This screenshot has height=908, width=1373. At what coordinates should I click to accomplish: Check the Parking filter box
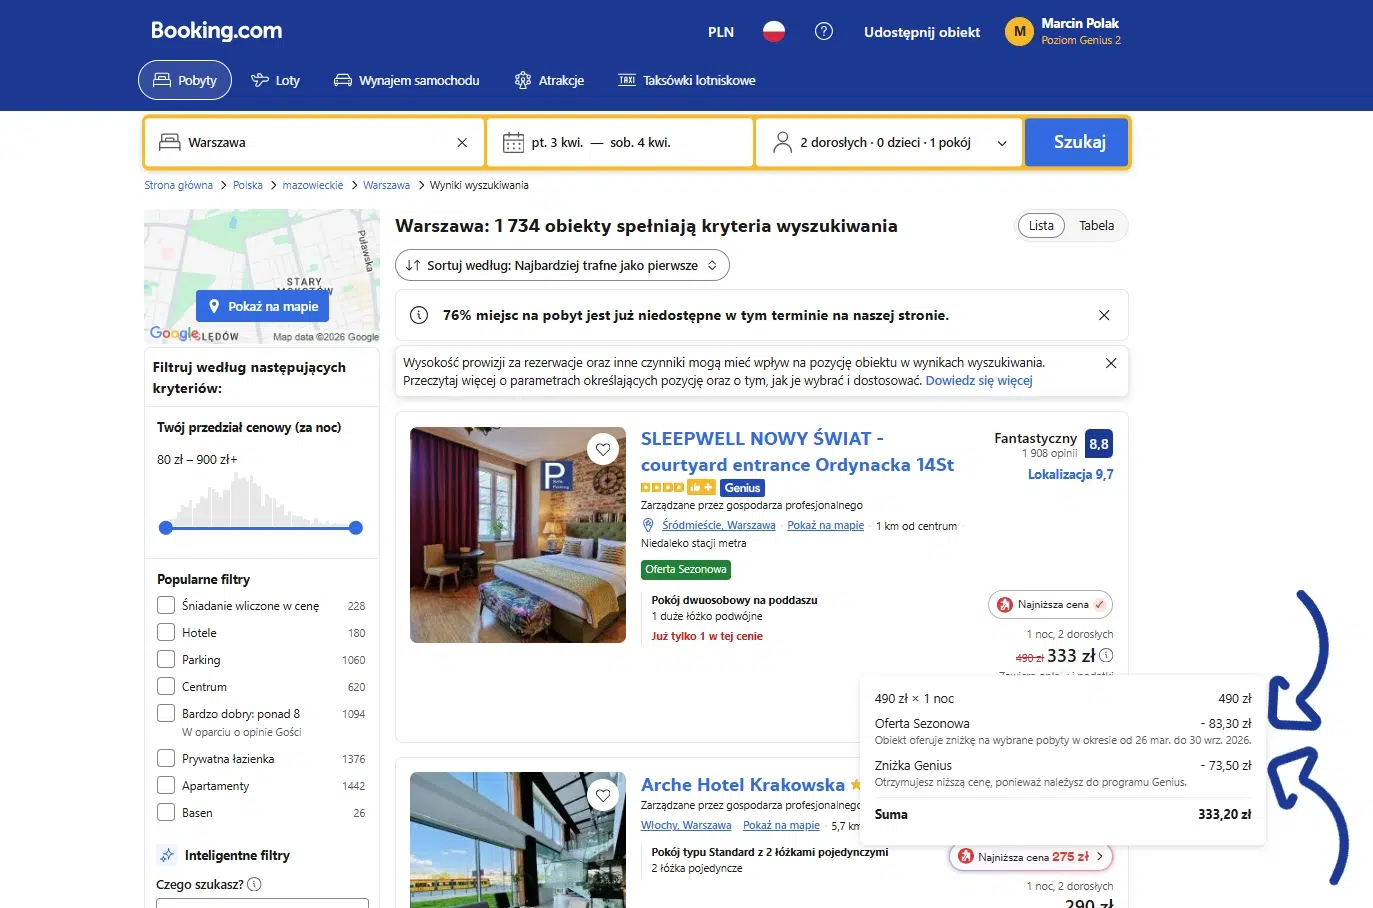tap(166, 659)
